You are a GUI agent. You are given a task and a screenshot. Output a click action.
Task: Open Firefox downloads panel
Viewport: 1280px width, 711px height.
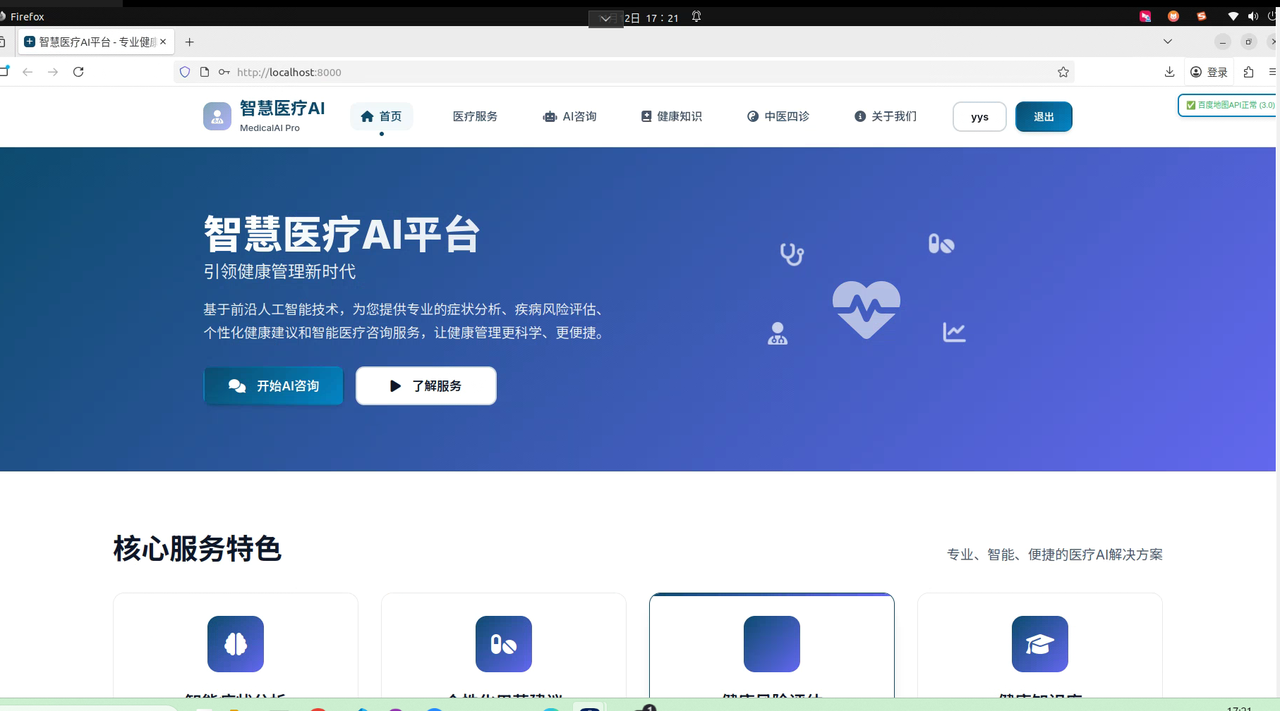[1169, 72]
